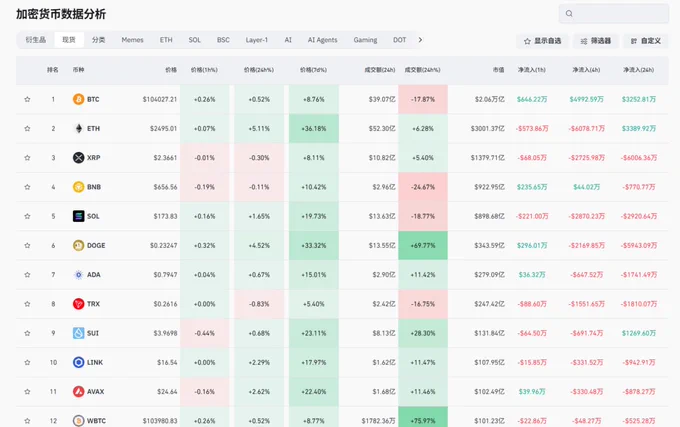Favorite BTC with its star
Screen dimensions: 680x427
pos(27,99)
